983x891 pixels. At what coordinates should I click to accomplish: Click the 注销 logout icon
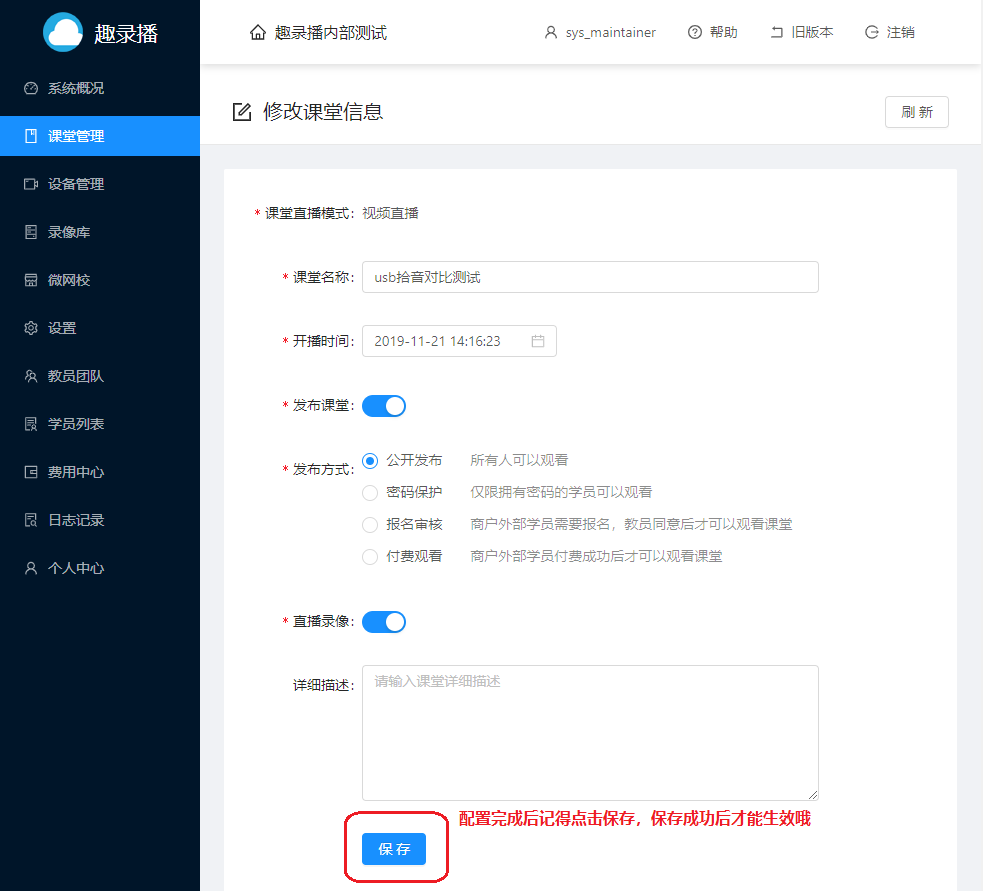pos(871,32)
